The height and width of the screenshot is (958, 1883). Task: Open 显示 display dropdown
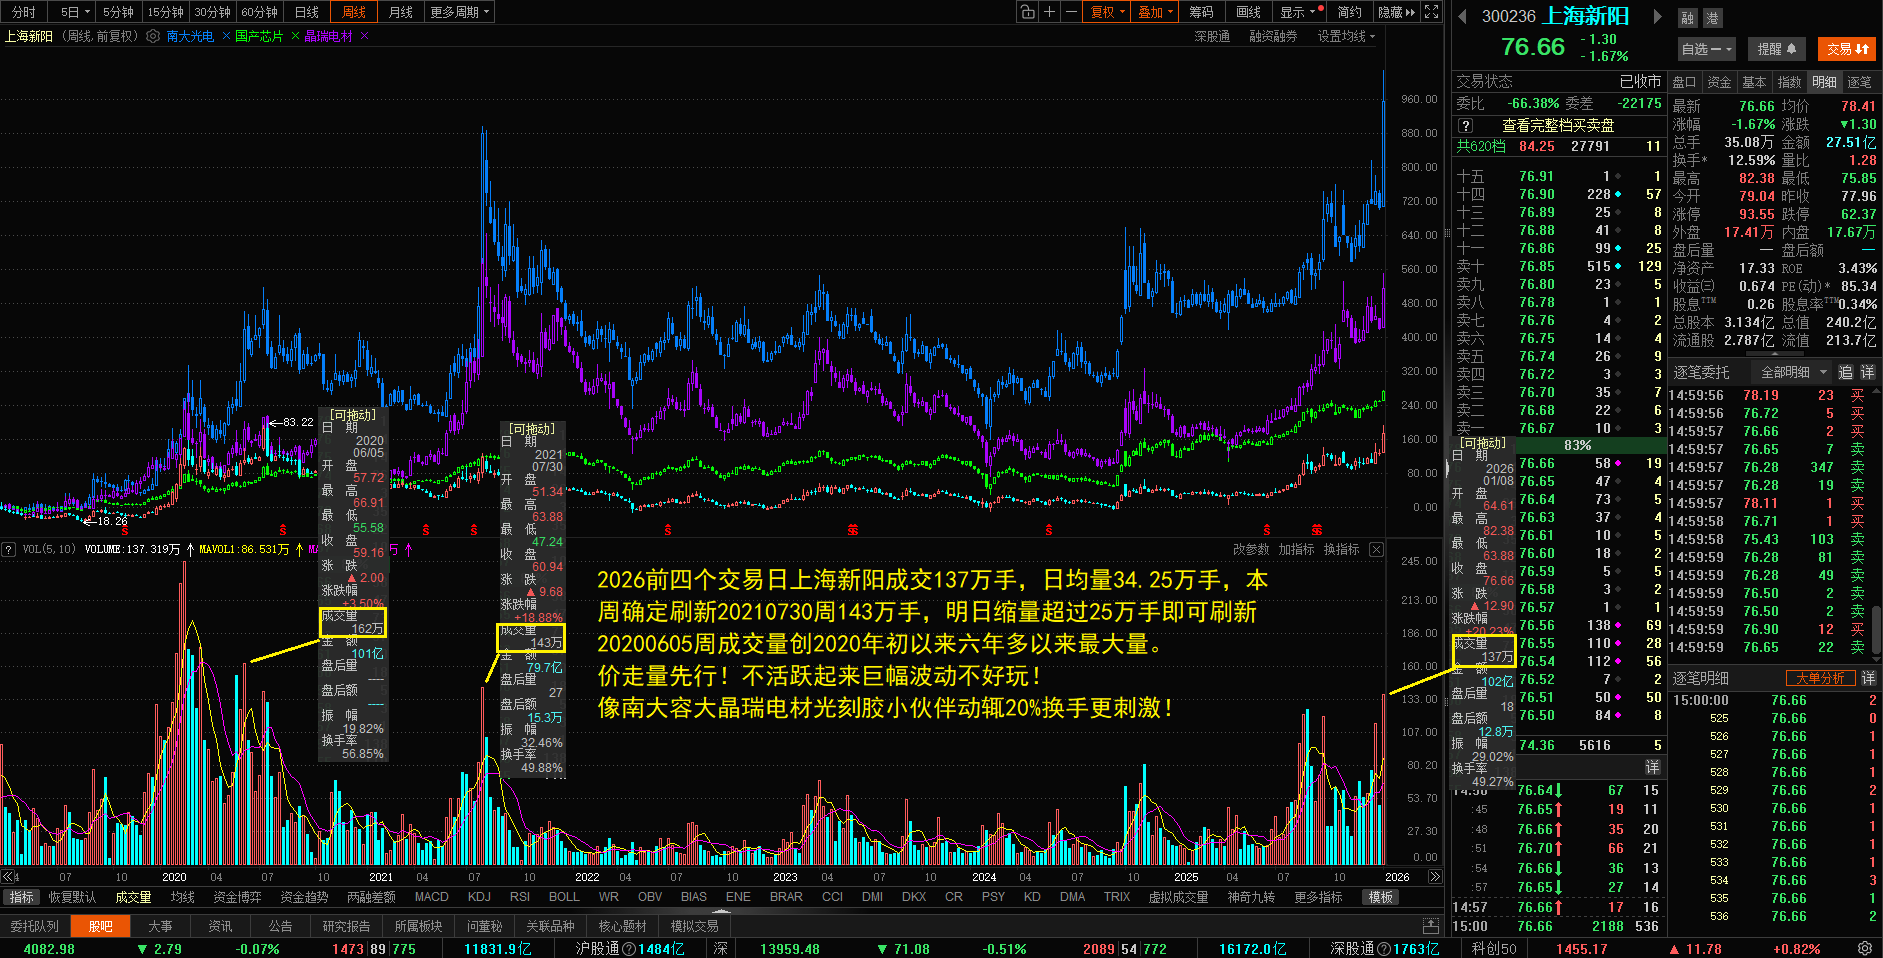click(x=1301, y=12)
